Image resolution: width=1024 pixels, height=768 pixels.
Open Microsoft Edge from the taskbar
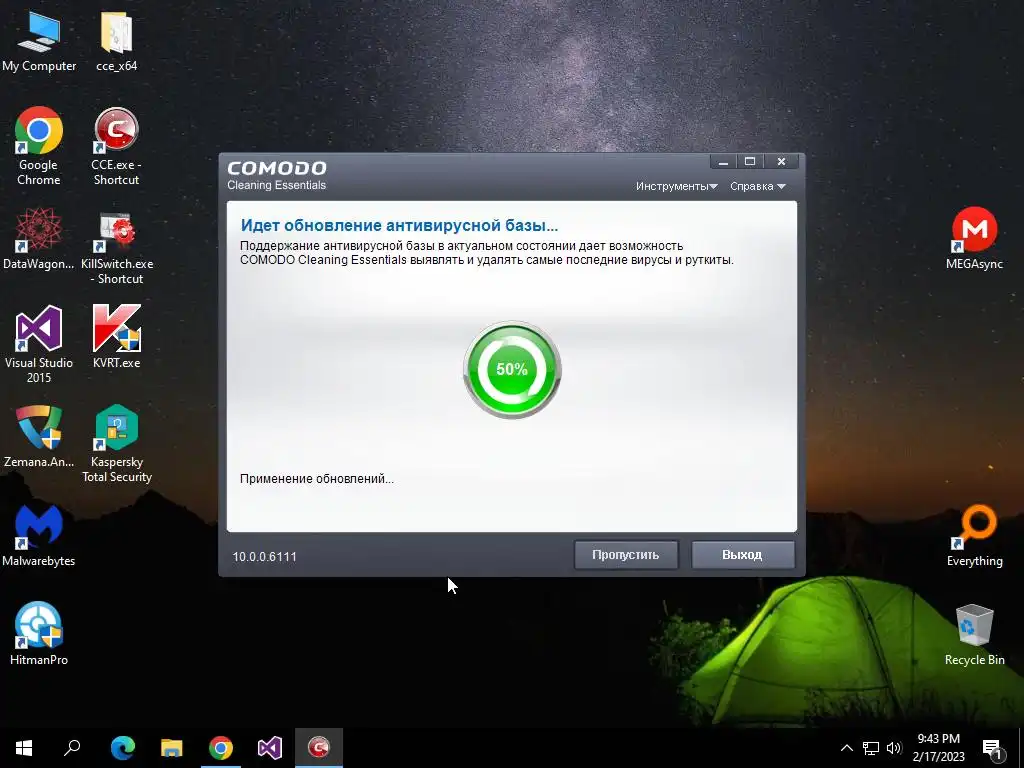click(x=123, y=748)
